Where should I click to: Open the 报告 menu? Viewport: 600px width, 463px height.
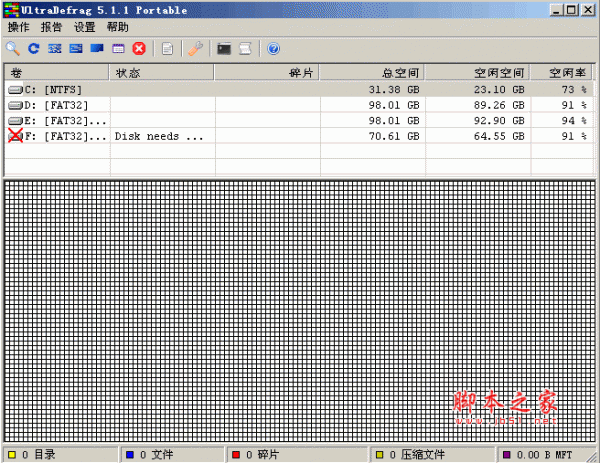pos(51,27)
